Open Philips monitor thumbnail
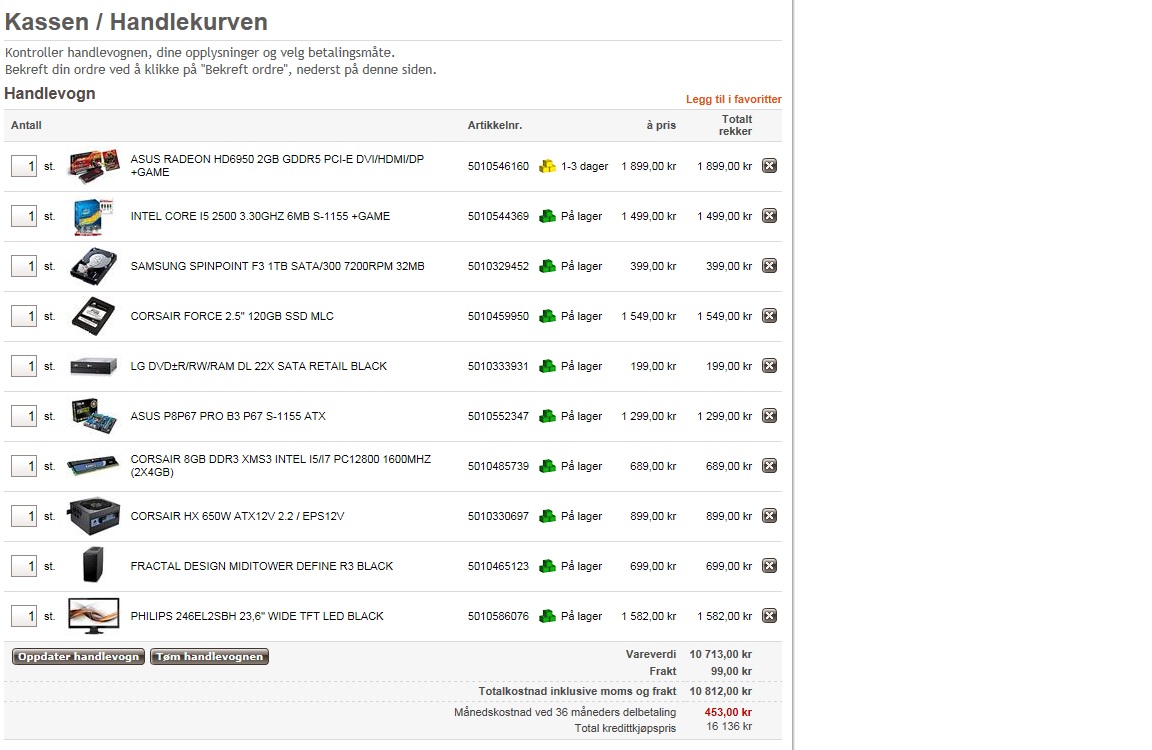1152x750 pixels. (93, 616)
